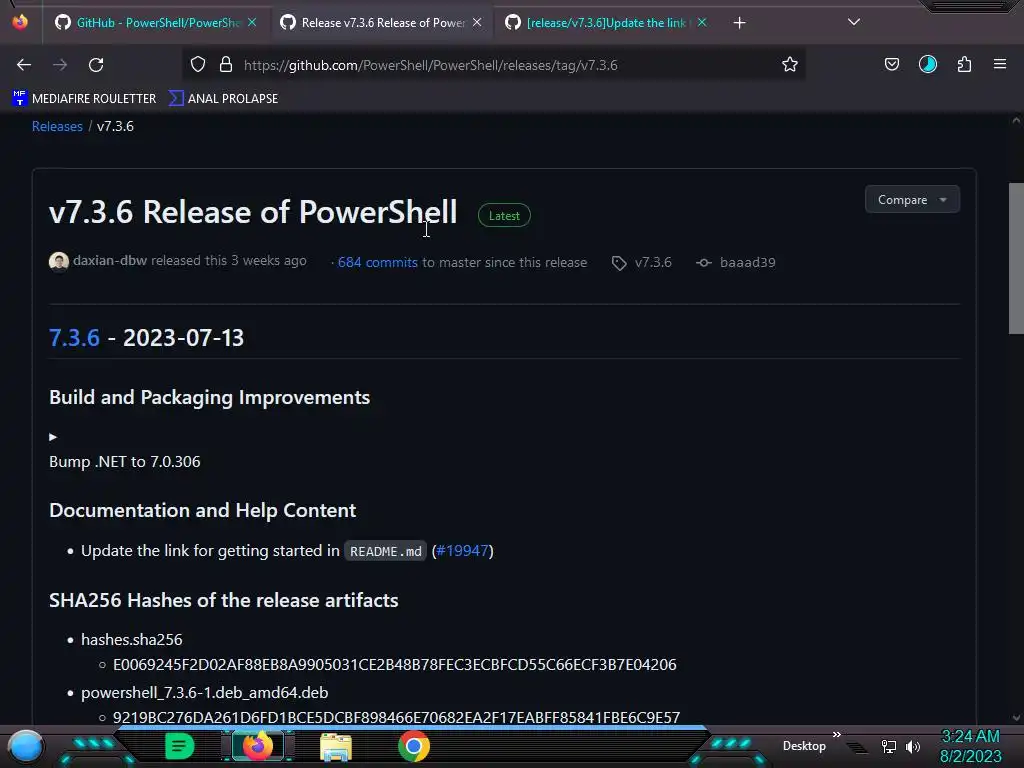Expand the Build and Packaging details triangle

pos(53,437)
